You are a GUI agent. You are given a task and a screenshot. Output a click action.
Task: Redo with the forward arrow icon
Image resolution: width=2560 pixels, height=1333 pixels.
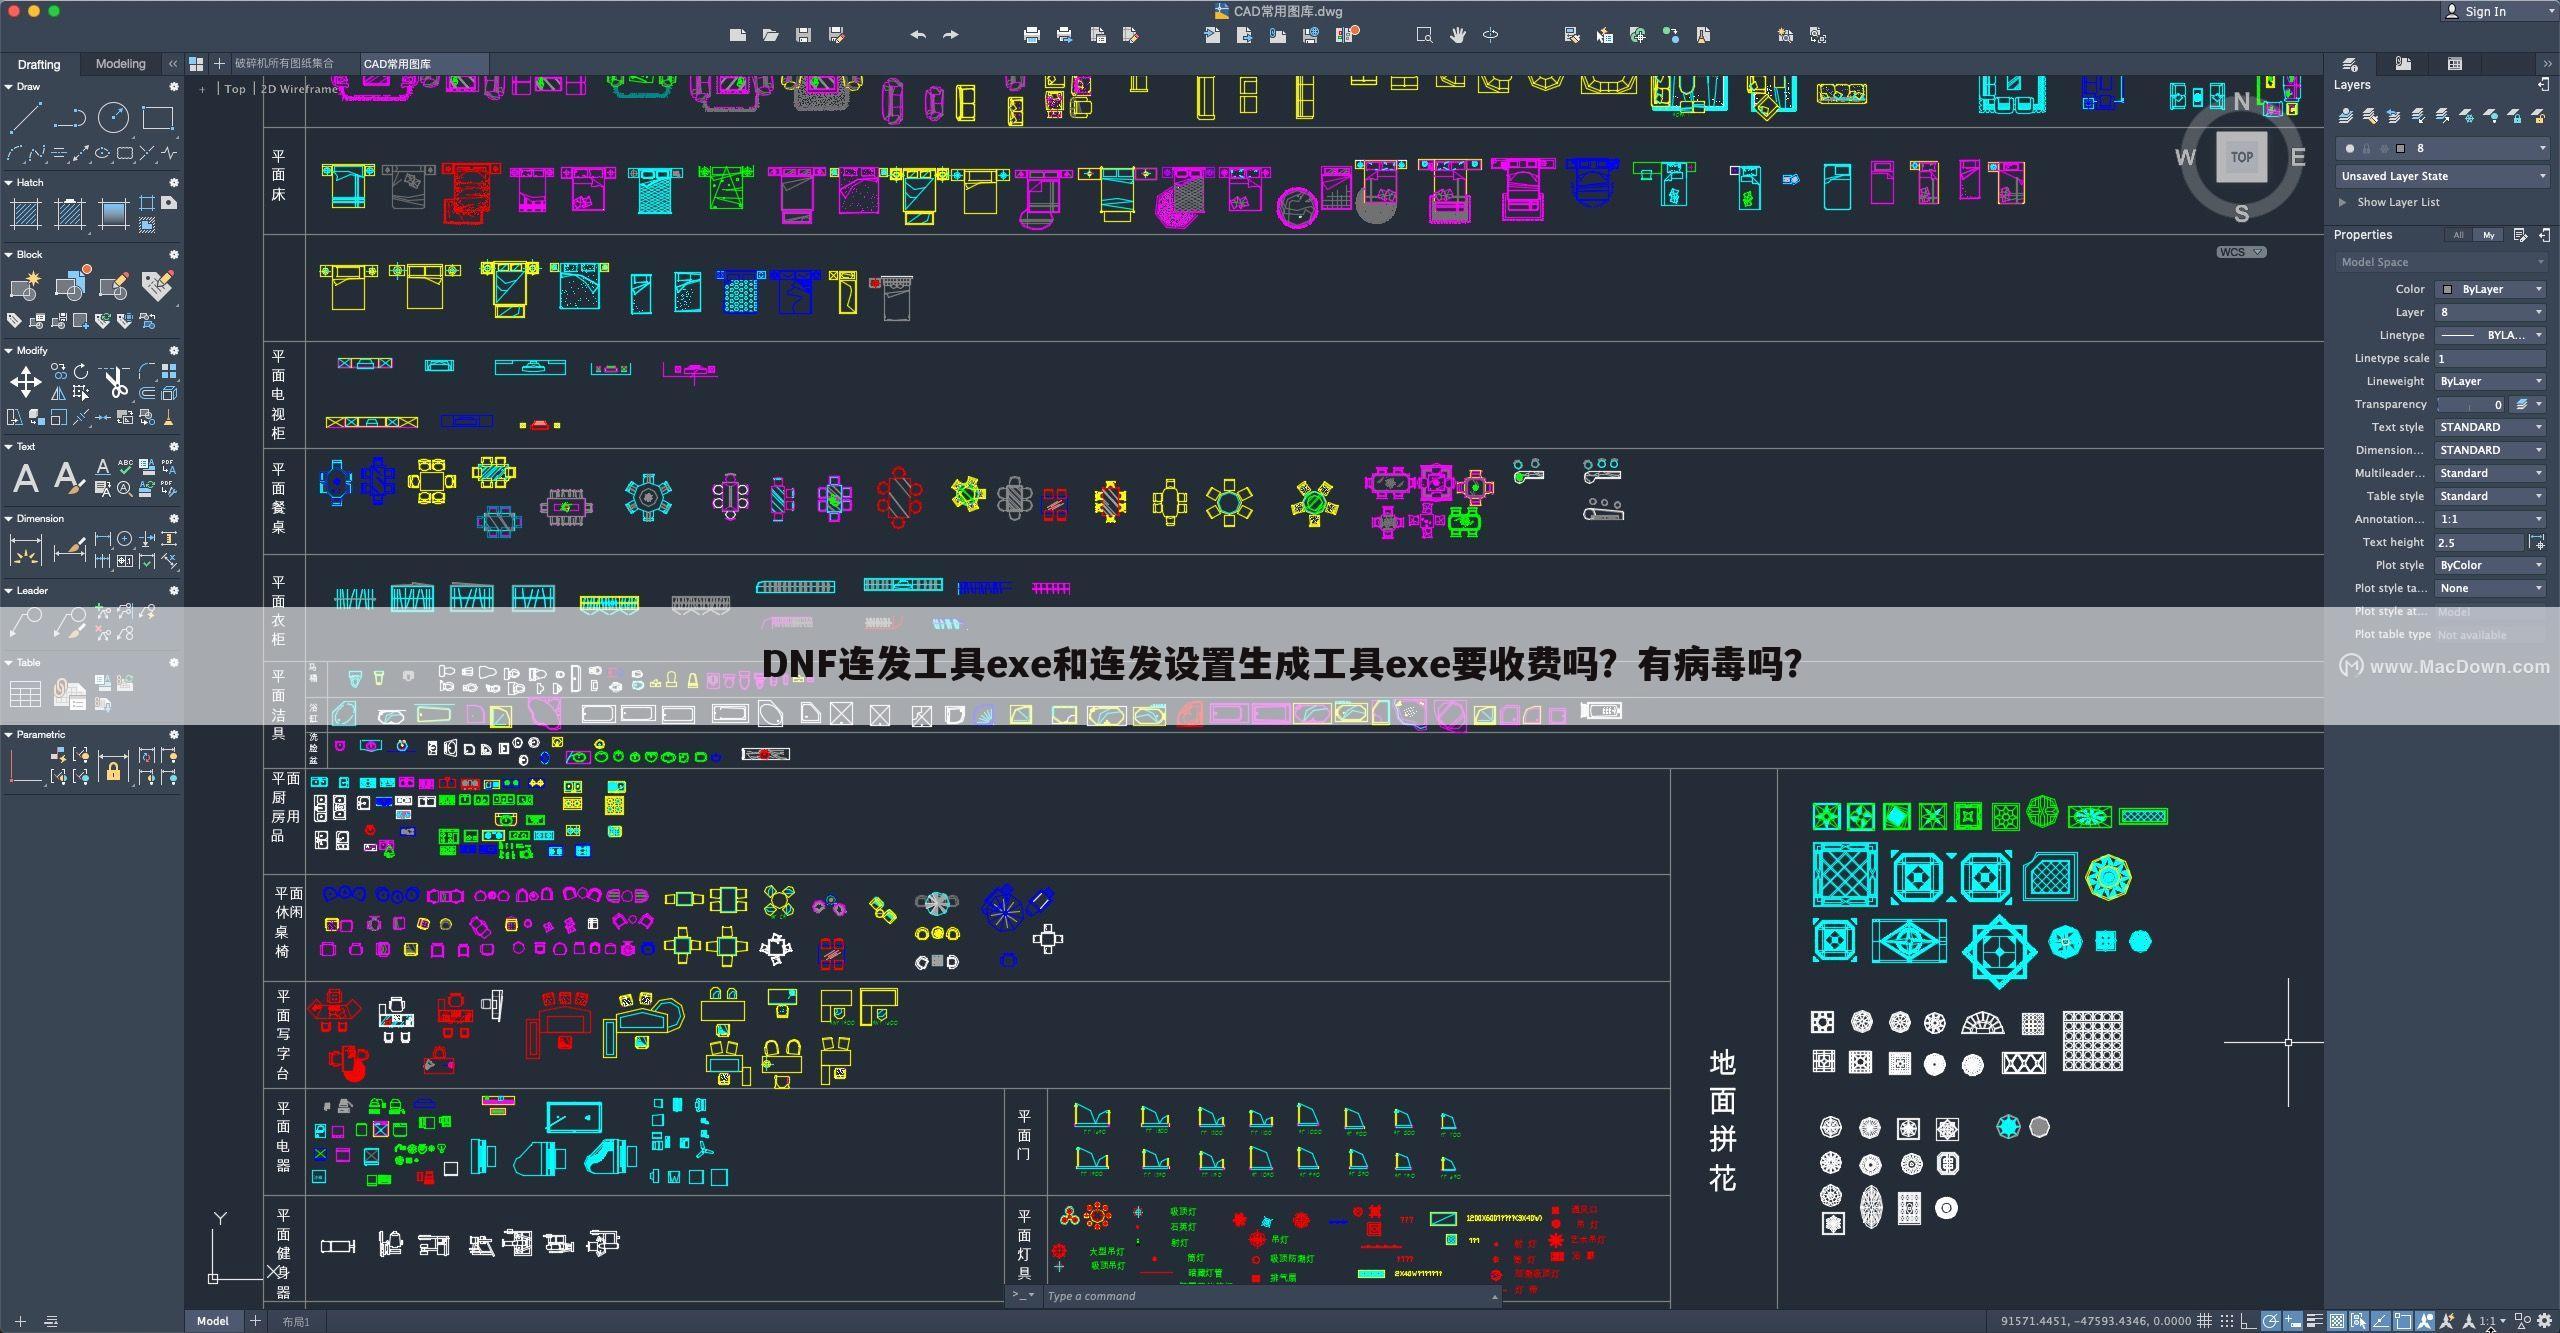[x=950, y=35]
